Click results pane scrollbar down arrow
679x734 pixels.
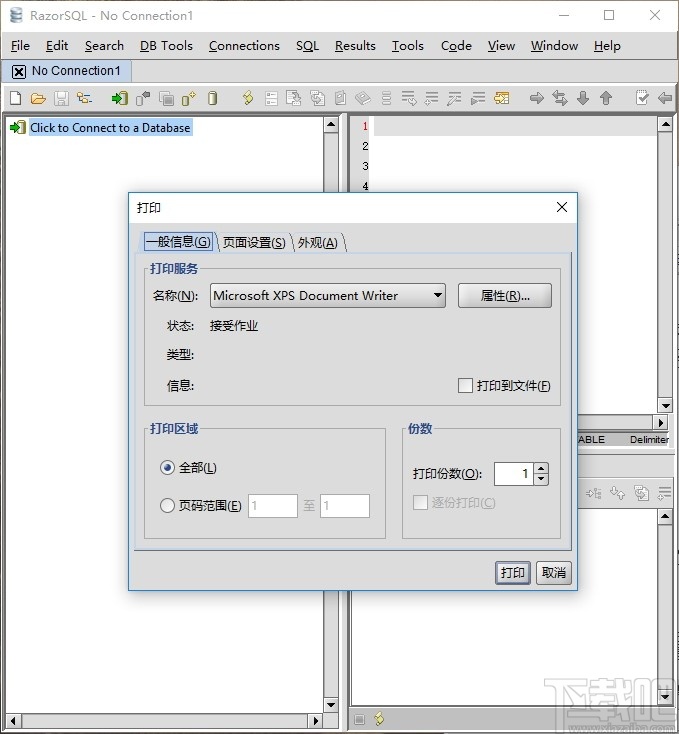(665, 697)
